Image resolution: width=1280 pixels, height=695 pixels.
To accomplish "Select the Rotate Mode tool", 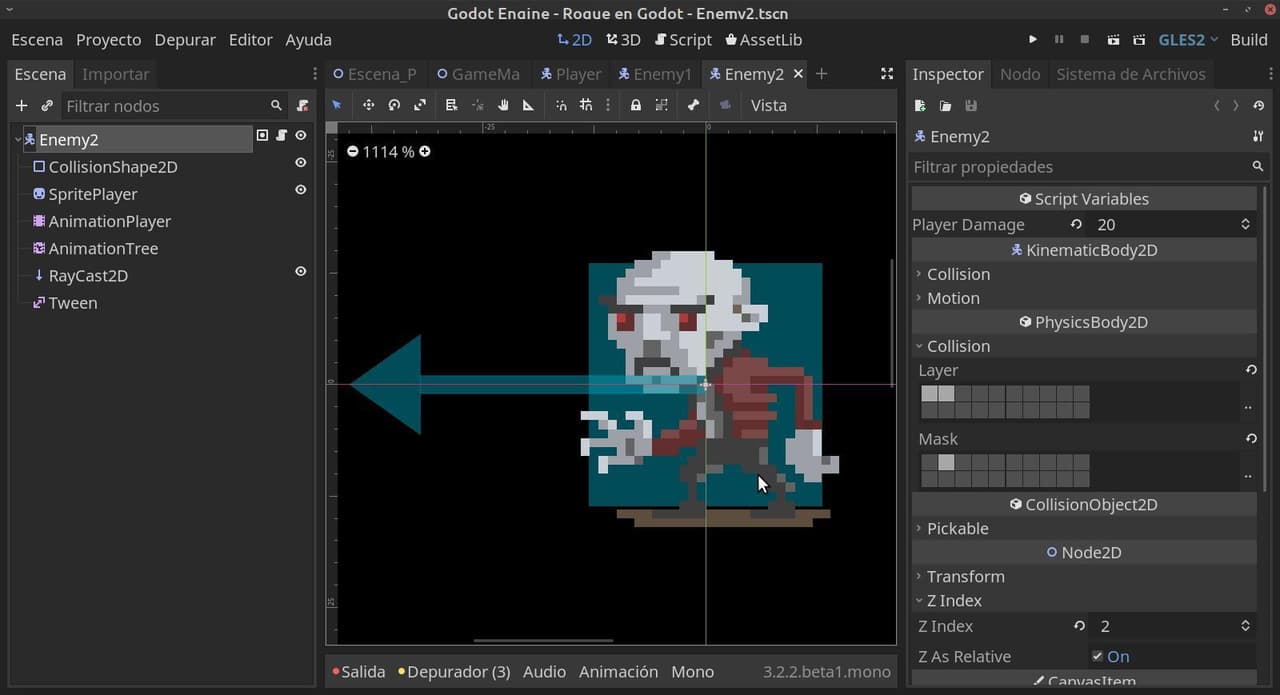I will coord(394,105).
